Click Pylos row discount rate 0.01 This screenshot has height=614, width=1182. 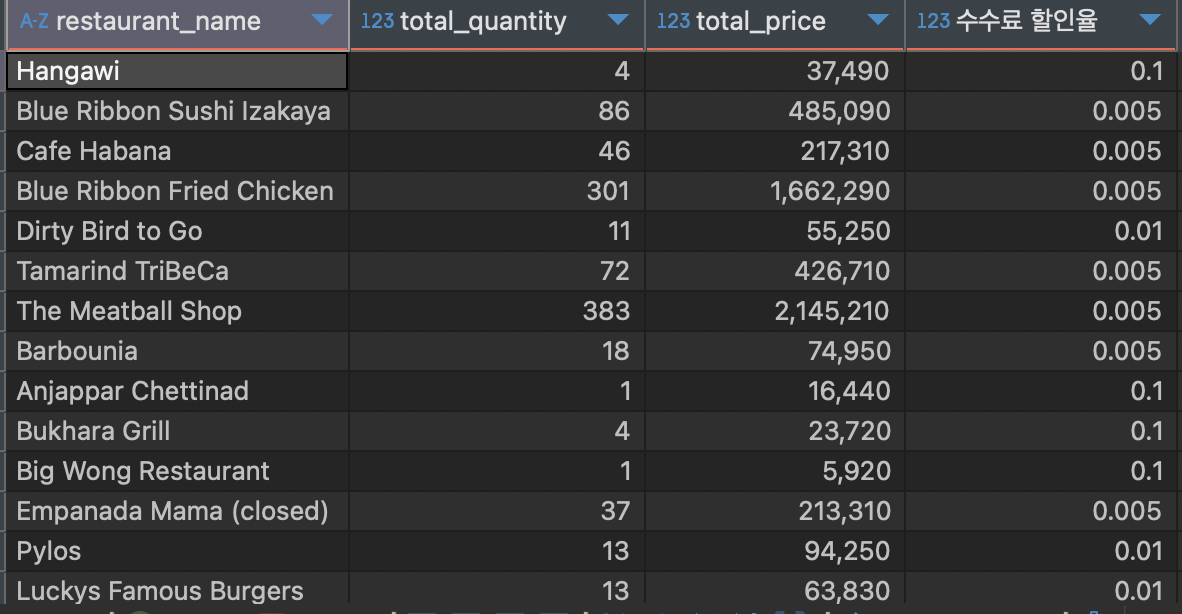click(x=1138, y=551)
